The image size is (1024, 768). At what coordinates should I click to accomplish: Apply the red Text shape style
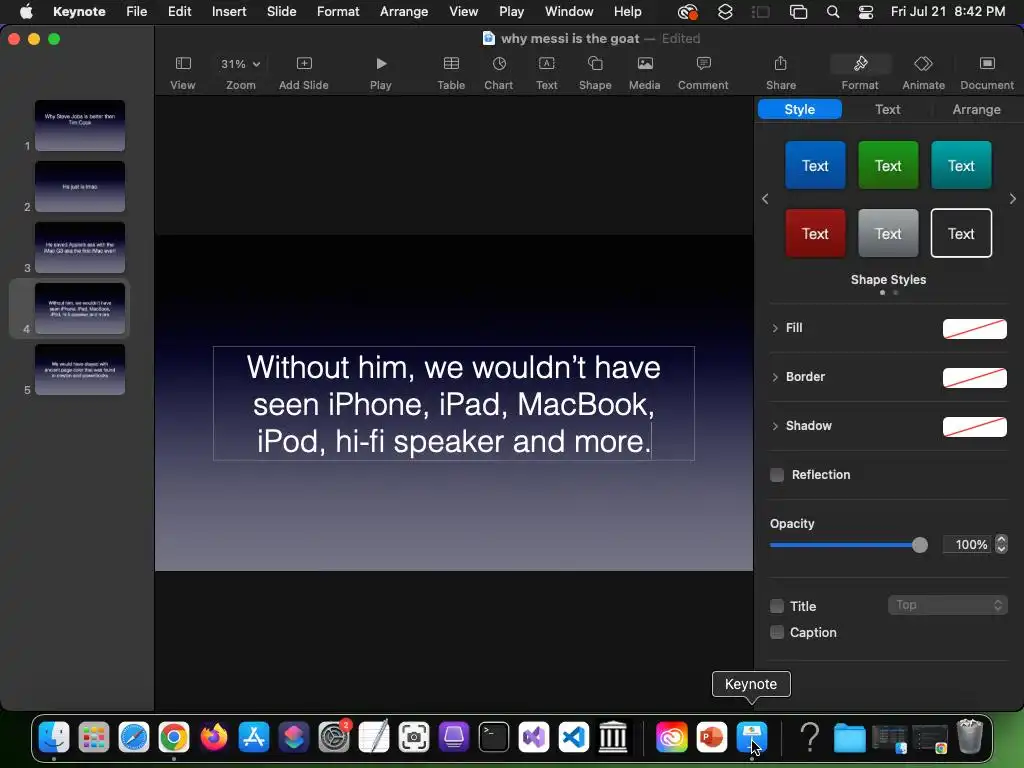pyautogui.click(x=815, y=233)
